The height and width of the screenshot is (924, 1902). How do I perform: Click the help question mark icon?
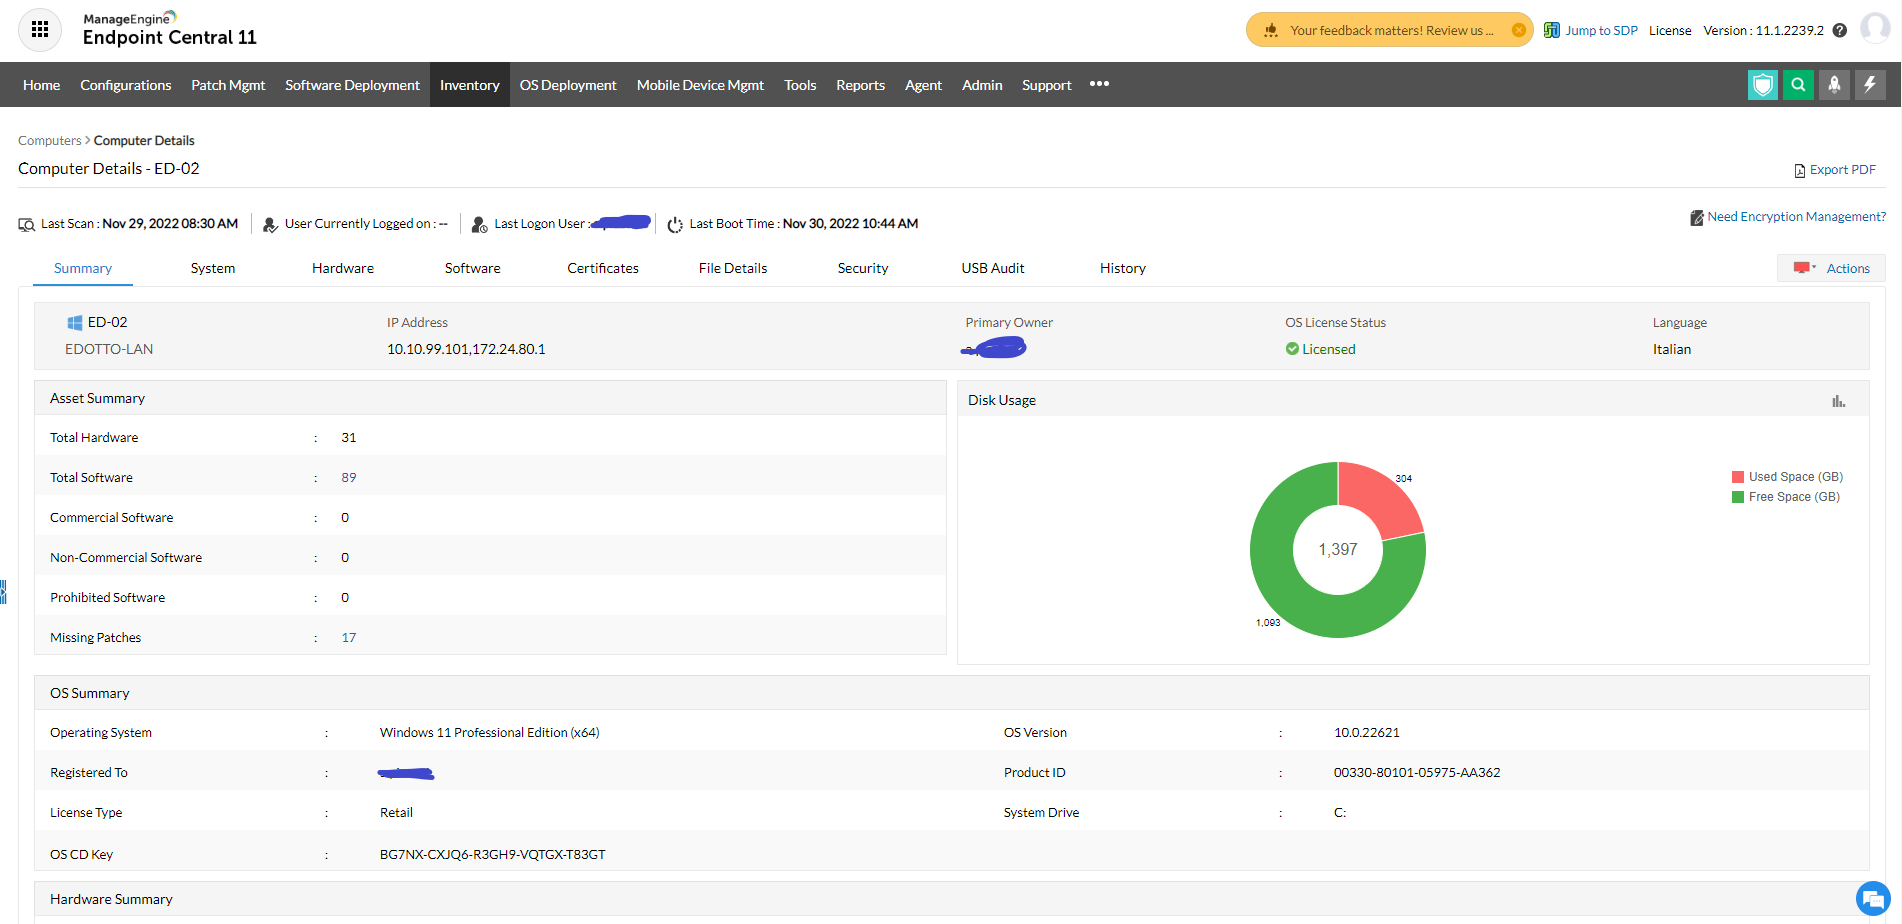click(1839, 31)
